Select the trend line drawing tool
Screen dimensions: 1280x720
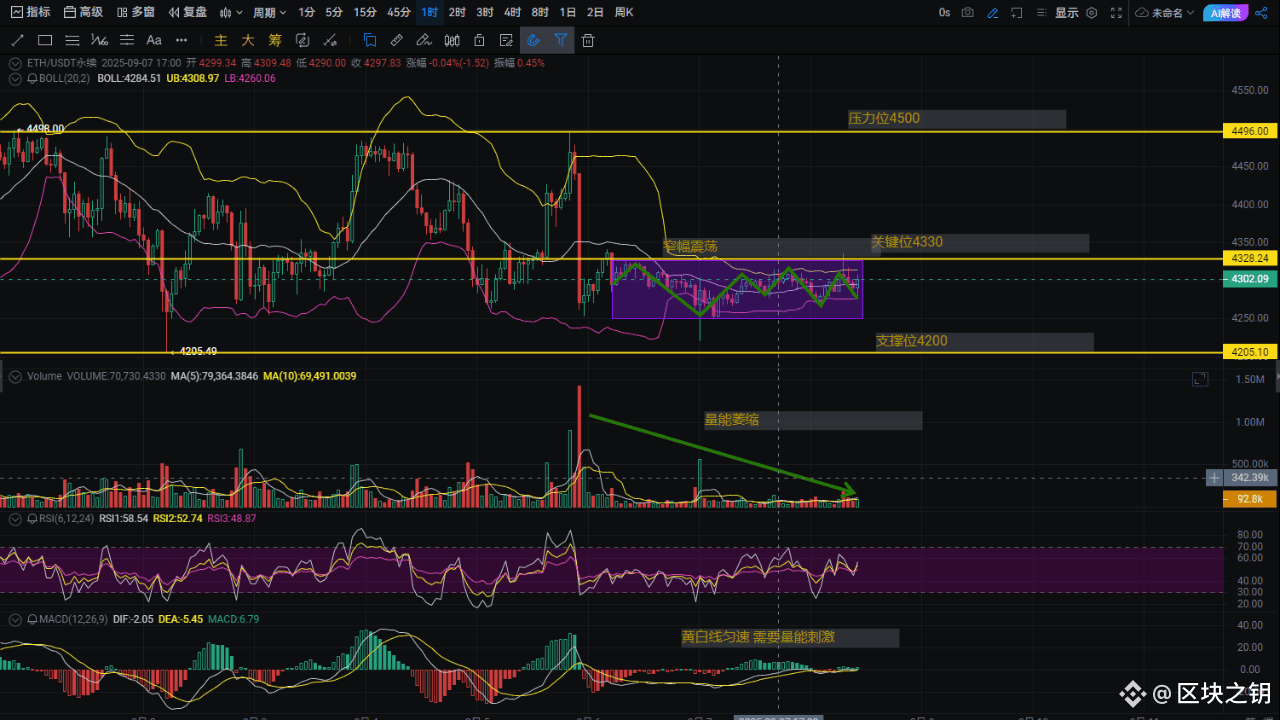click(x=17, y=40)
